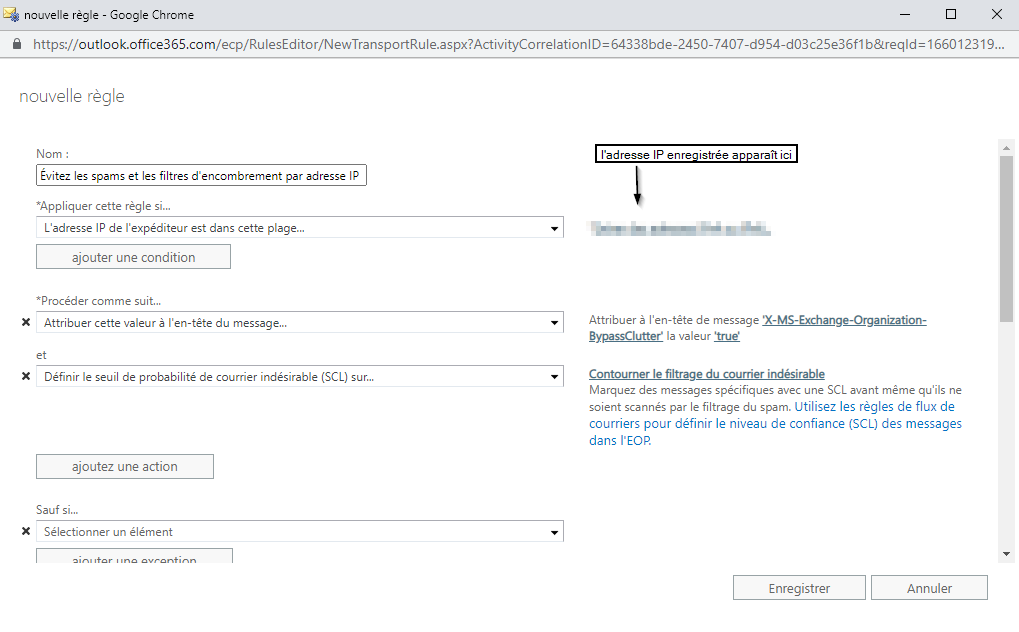Click the mail icon in the window title bar

[x=12, y=15]
